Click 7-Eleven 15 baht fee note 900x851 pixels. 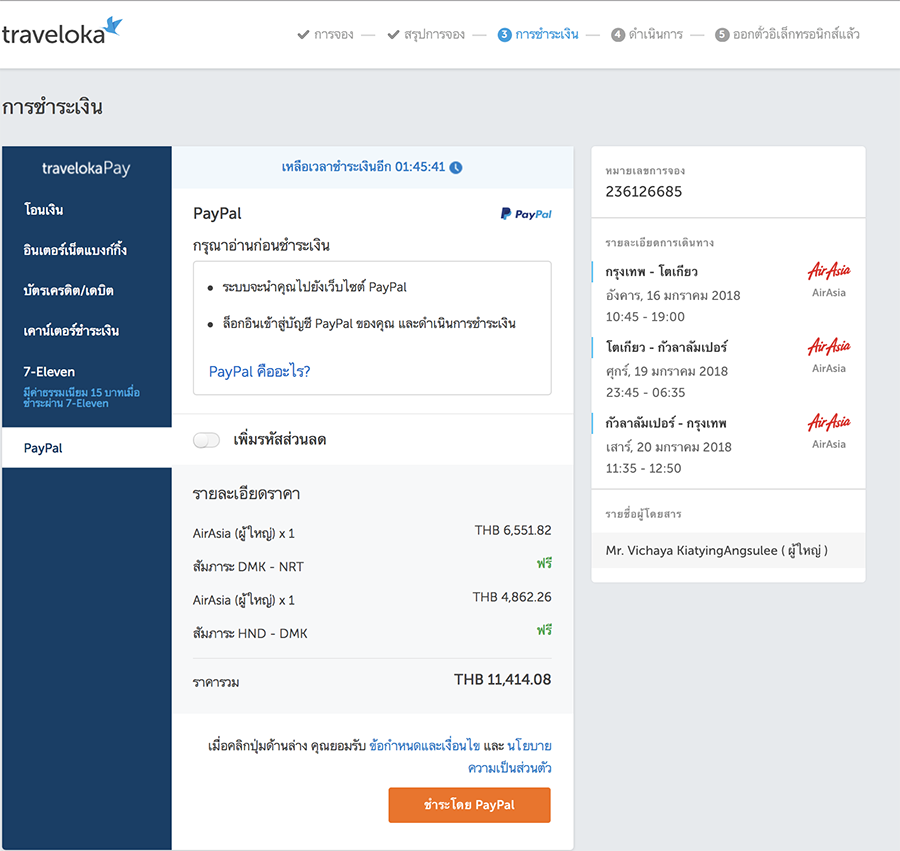(x=82, y=398)
